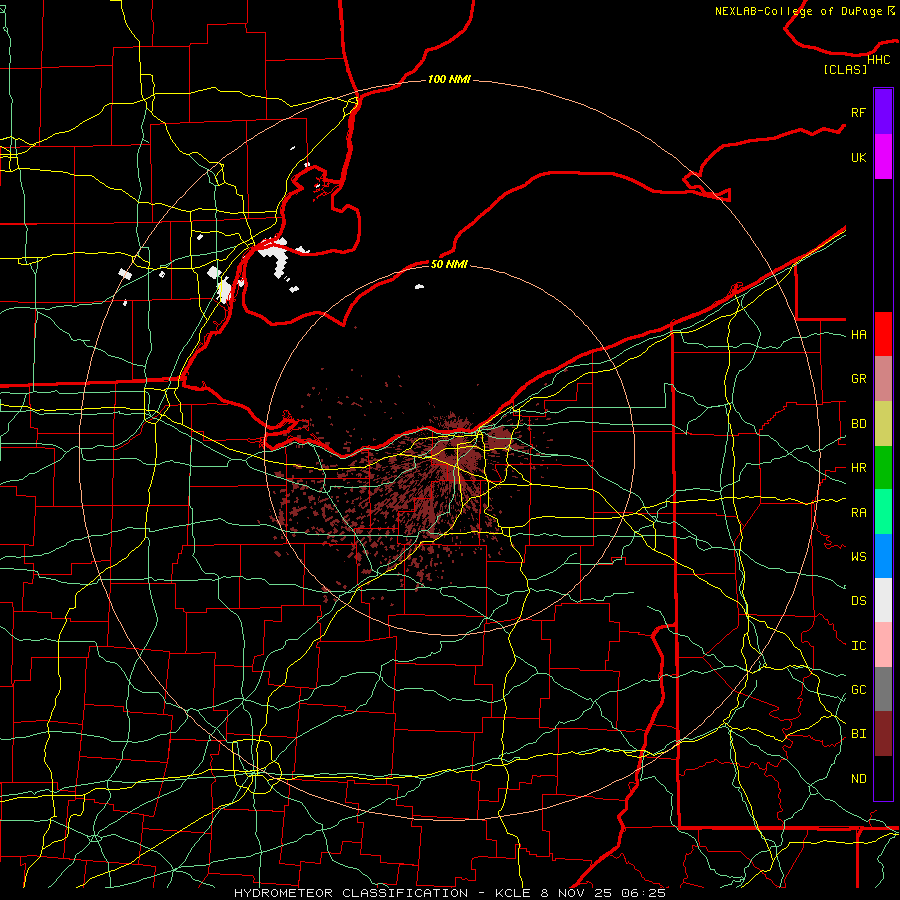Click the 50 NMI range ring label
900x900 pixels.
tap(449, 264)
